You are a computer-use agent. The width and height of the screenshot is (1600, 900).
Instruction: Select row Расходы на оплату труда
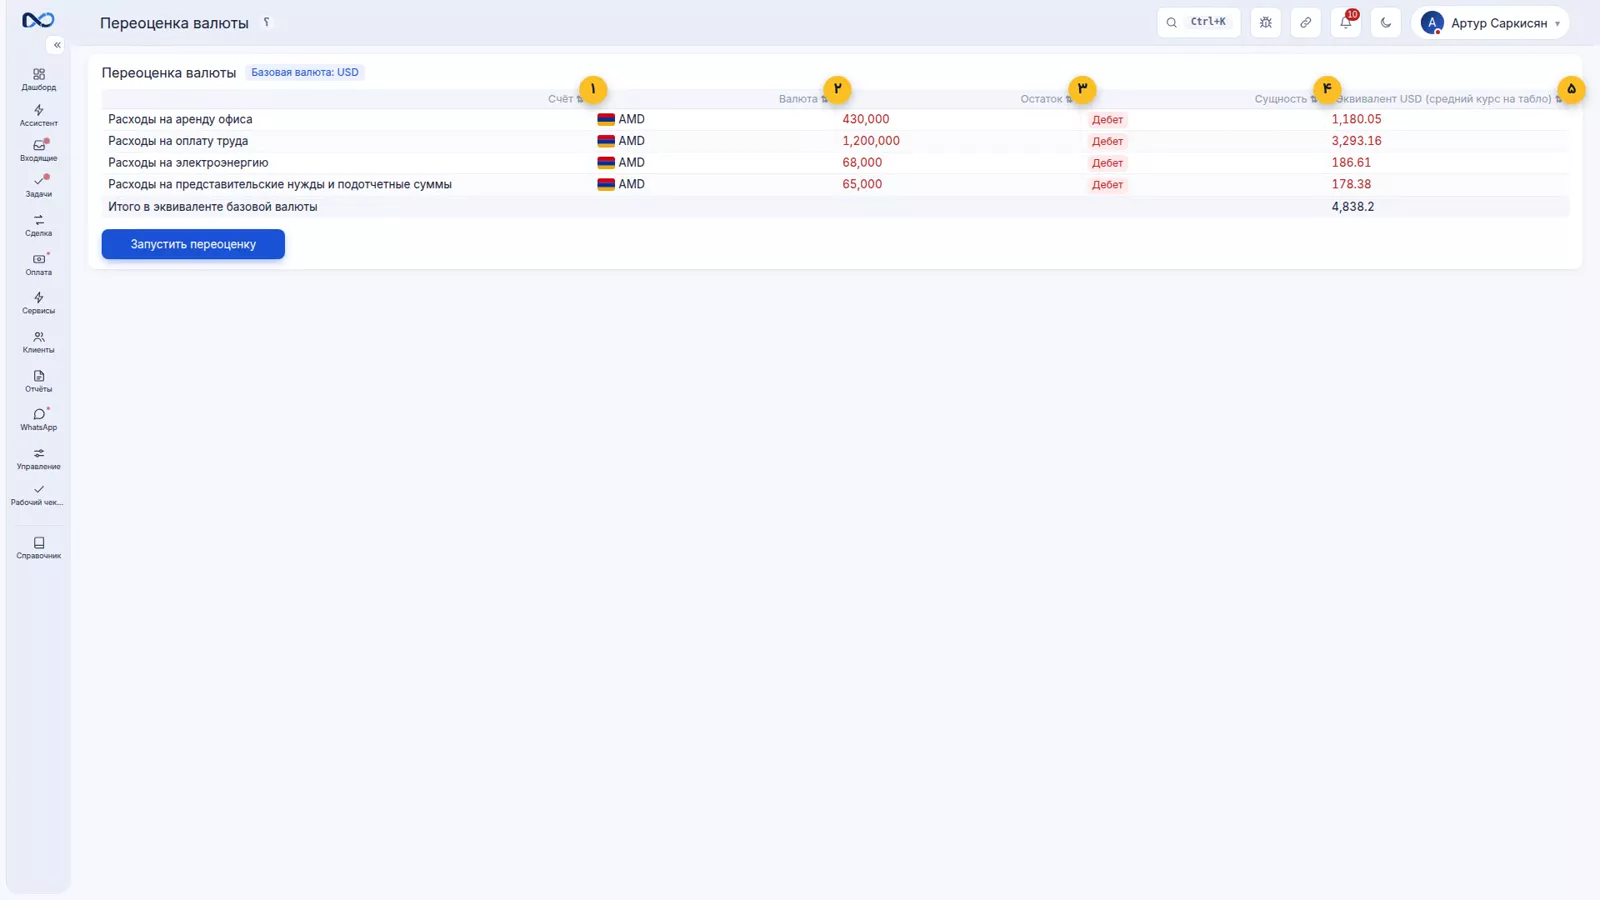coord(835,141)
